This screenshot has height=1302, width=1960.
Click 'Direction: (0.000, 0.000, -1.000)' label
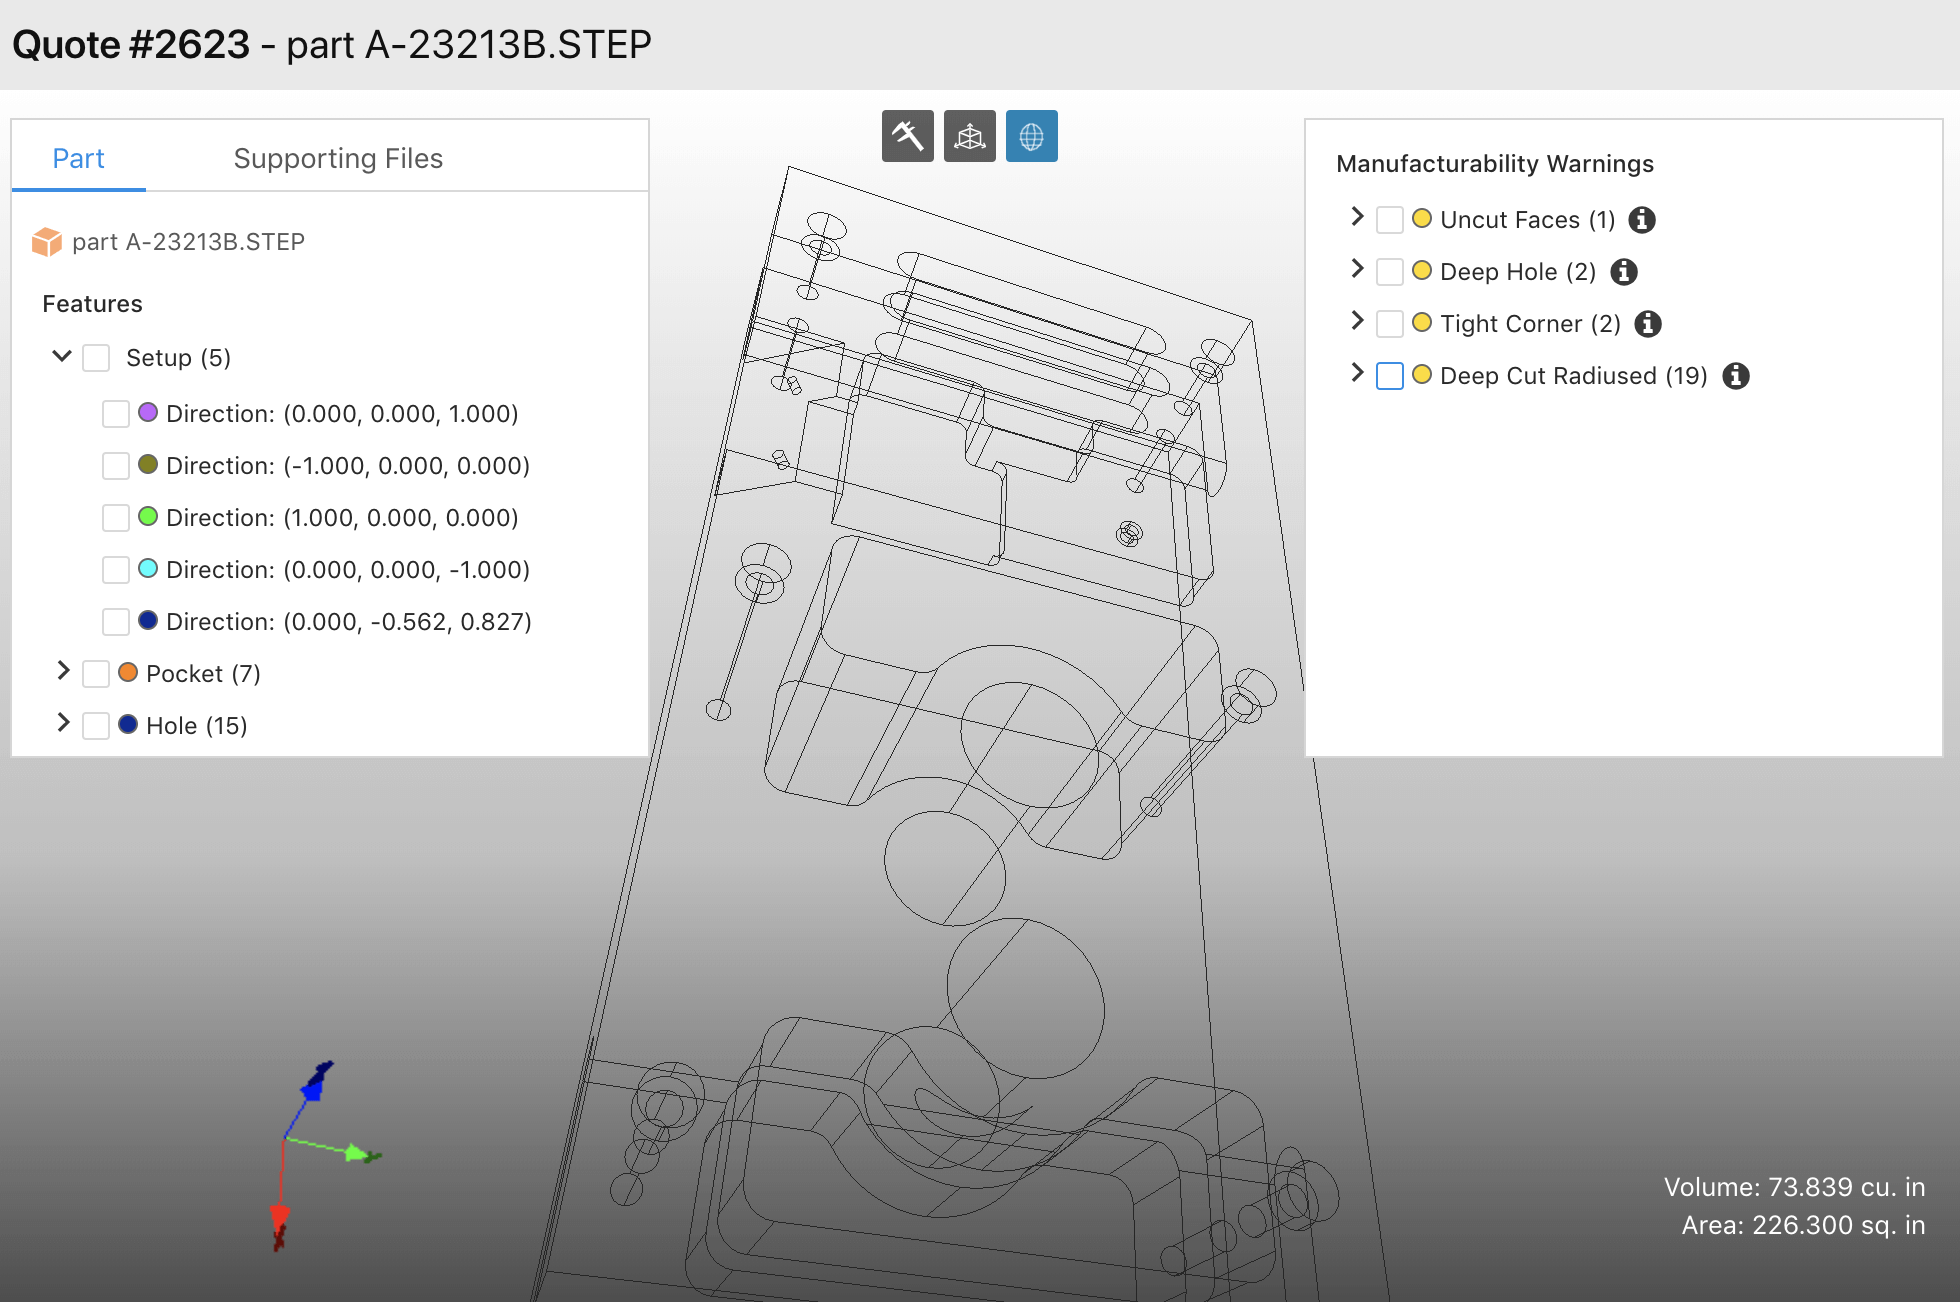[348, 570]
